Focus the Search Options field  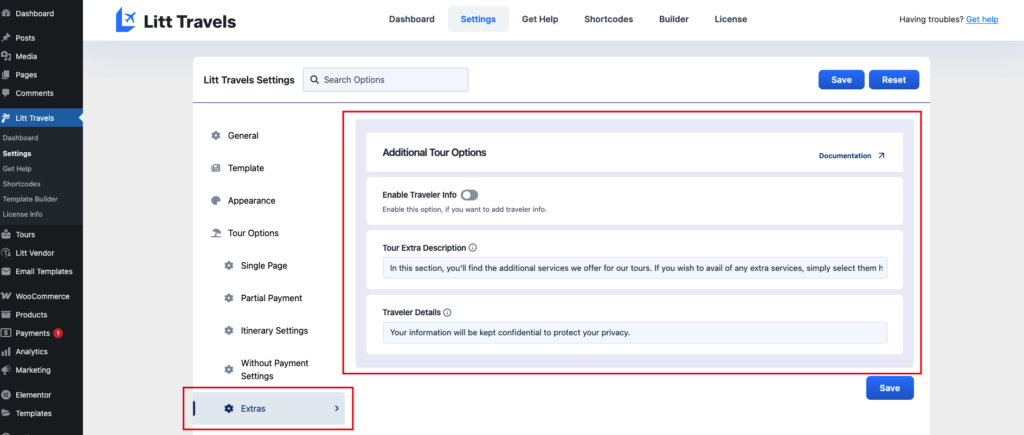(x=390, y=80)
